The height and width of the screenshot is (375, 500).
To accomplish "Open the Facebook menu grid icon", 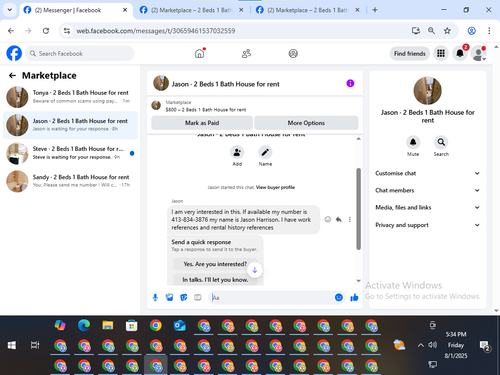I will (441, 53).
